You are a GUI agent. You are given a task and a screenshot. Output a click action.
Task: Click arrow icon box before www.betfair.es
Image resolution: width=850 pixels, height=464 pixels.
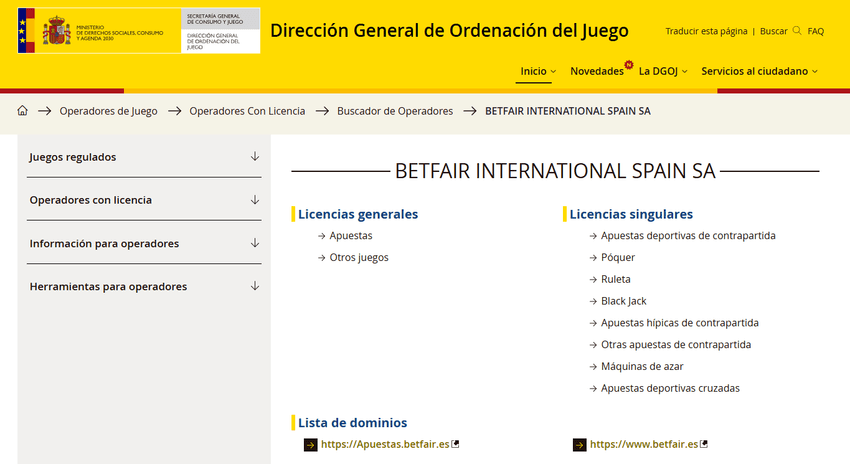point(579,445)
